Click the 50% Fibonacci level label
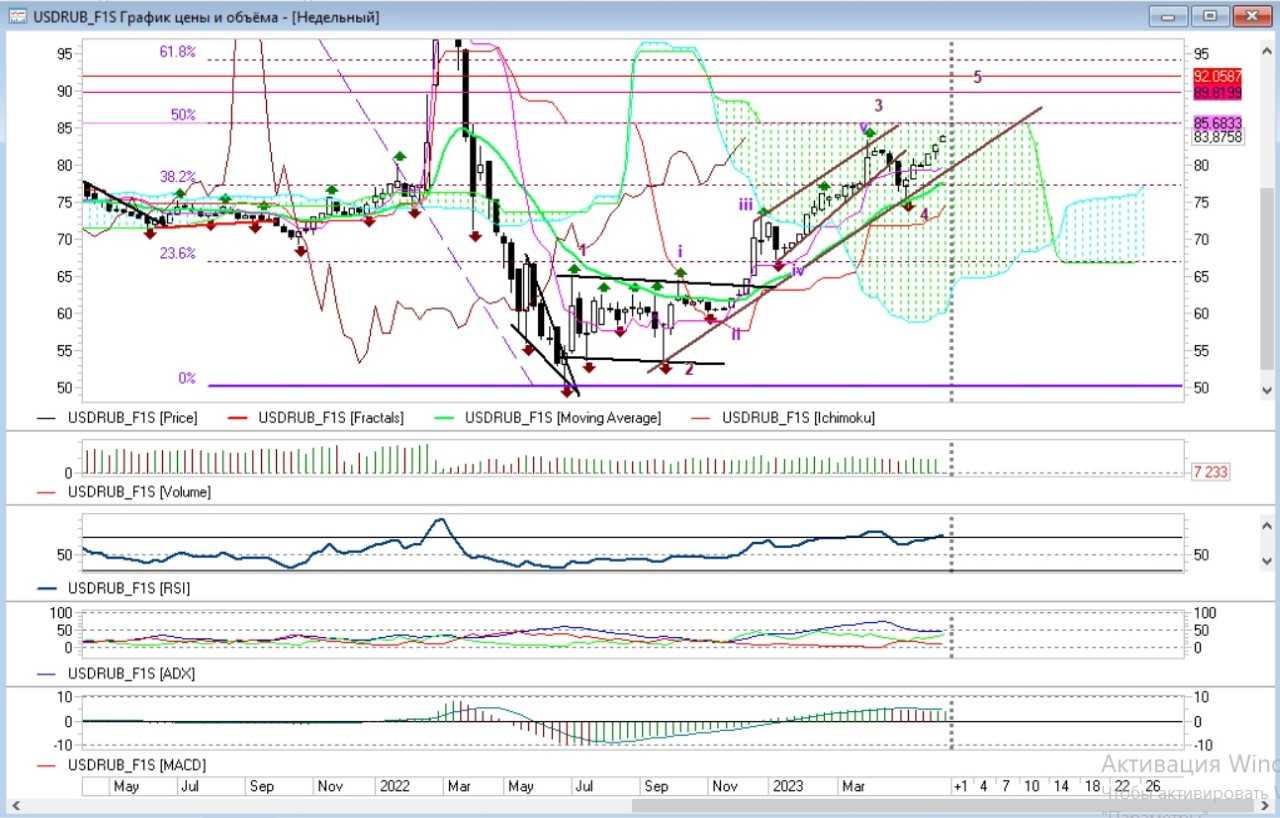 pyautogui.click(x=183, y=115)
